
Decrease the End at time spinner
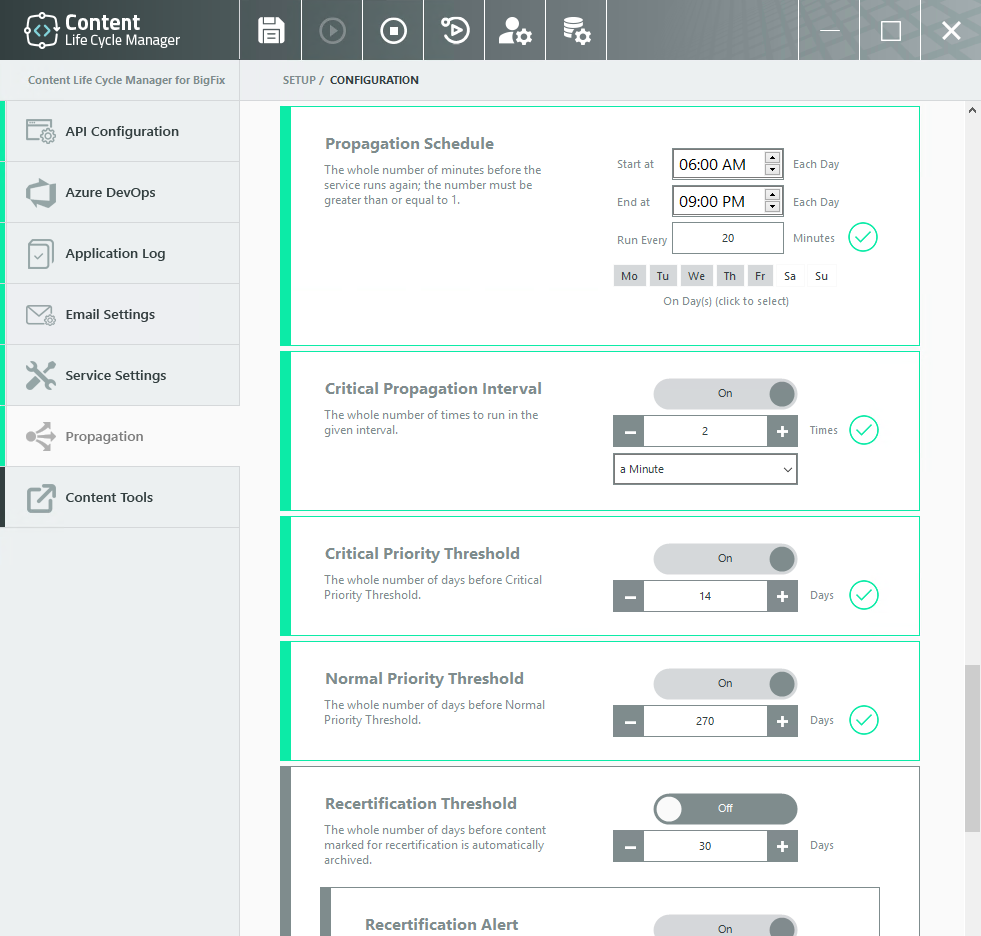click(x=772, y=207)
